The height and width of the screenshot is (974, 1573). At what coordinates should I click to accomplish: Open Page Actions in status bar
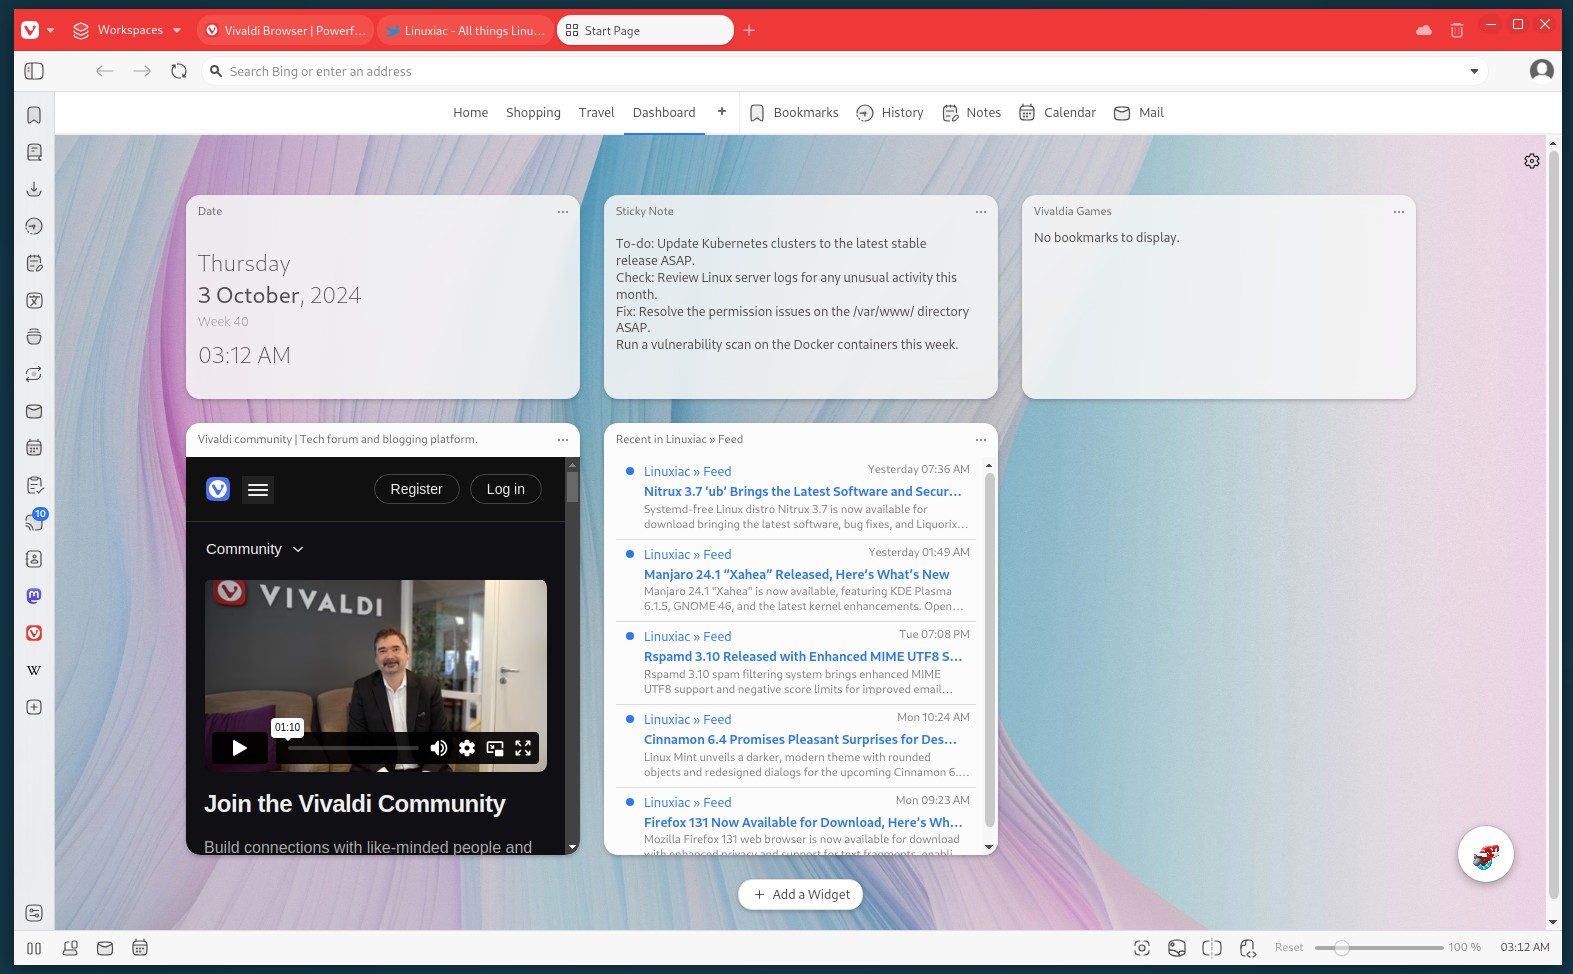coord(1247,948)
